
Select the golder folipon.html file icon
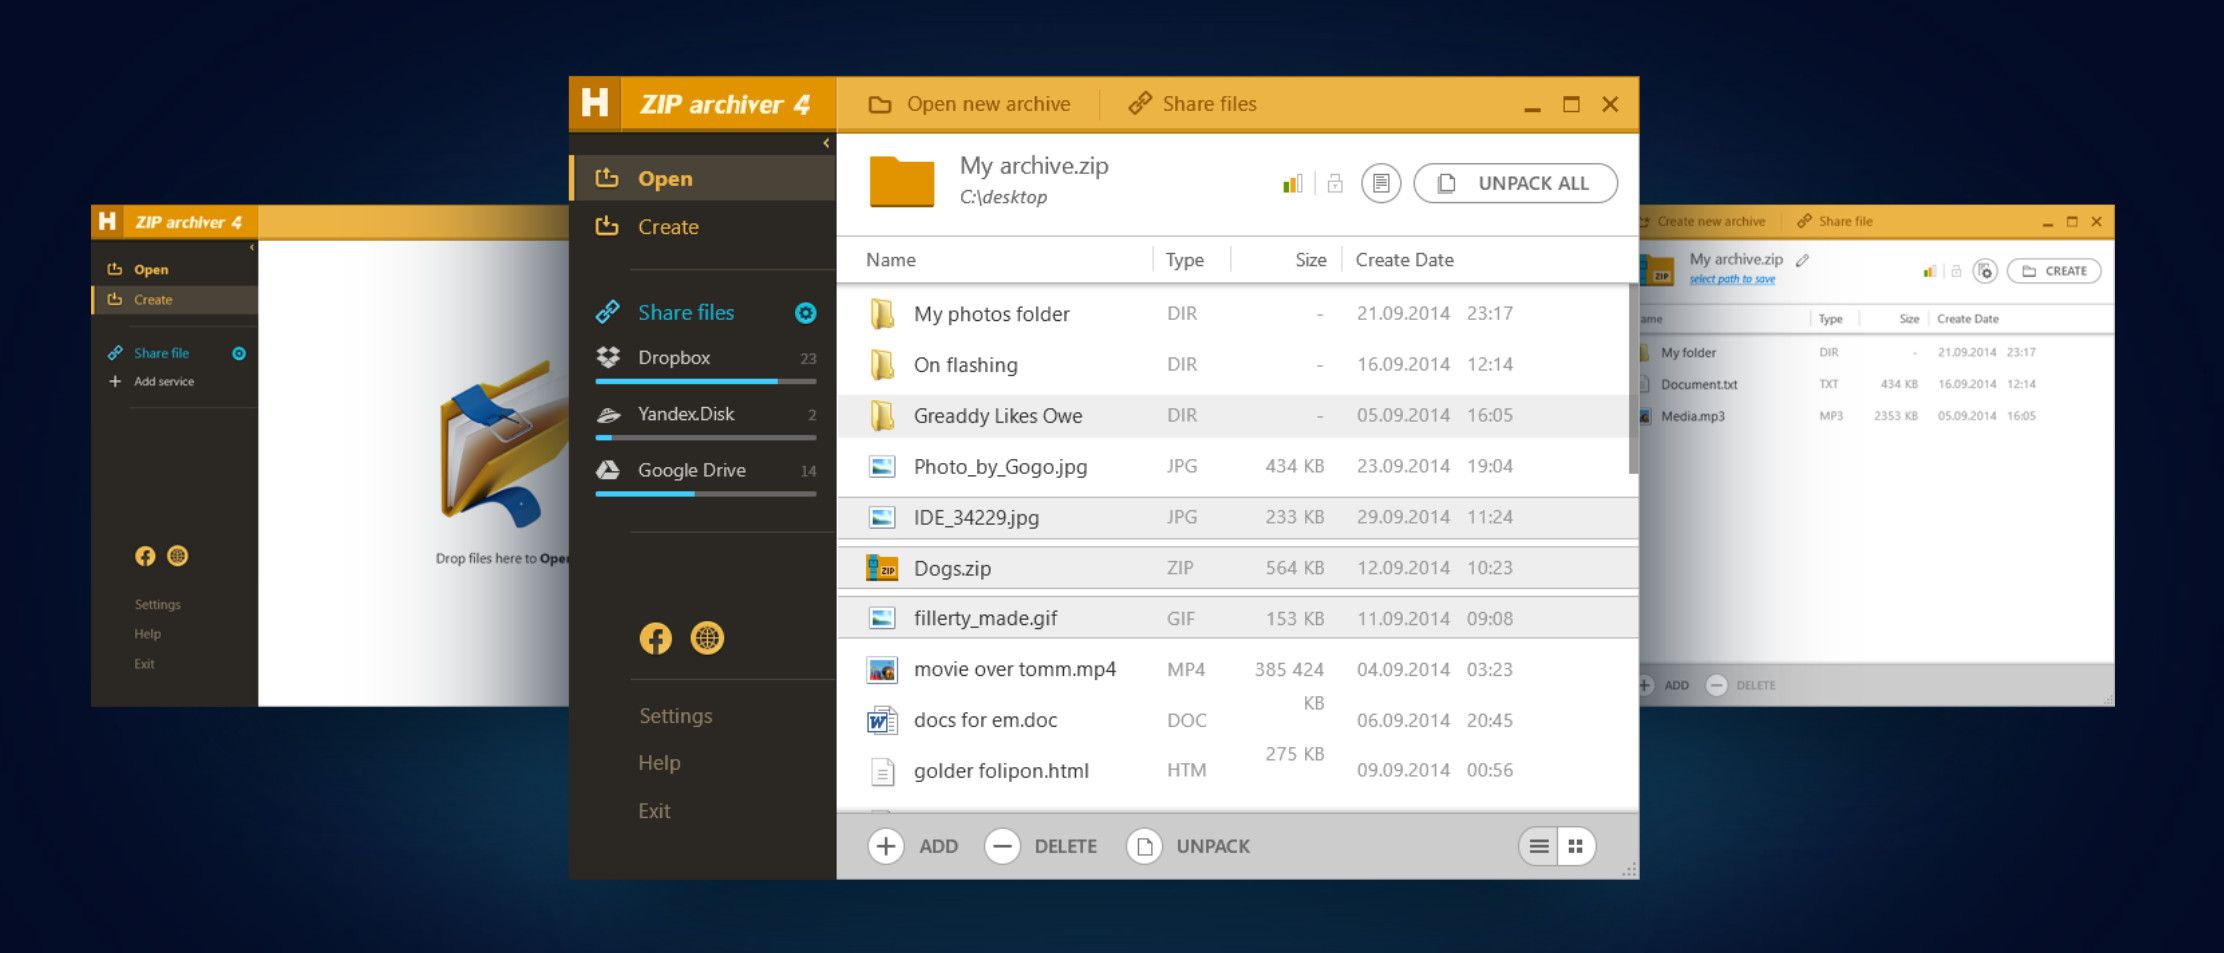click(881, 771)
